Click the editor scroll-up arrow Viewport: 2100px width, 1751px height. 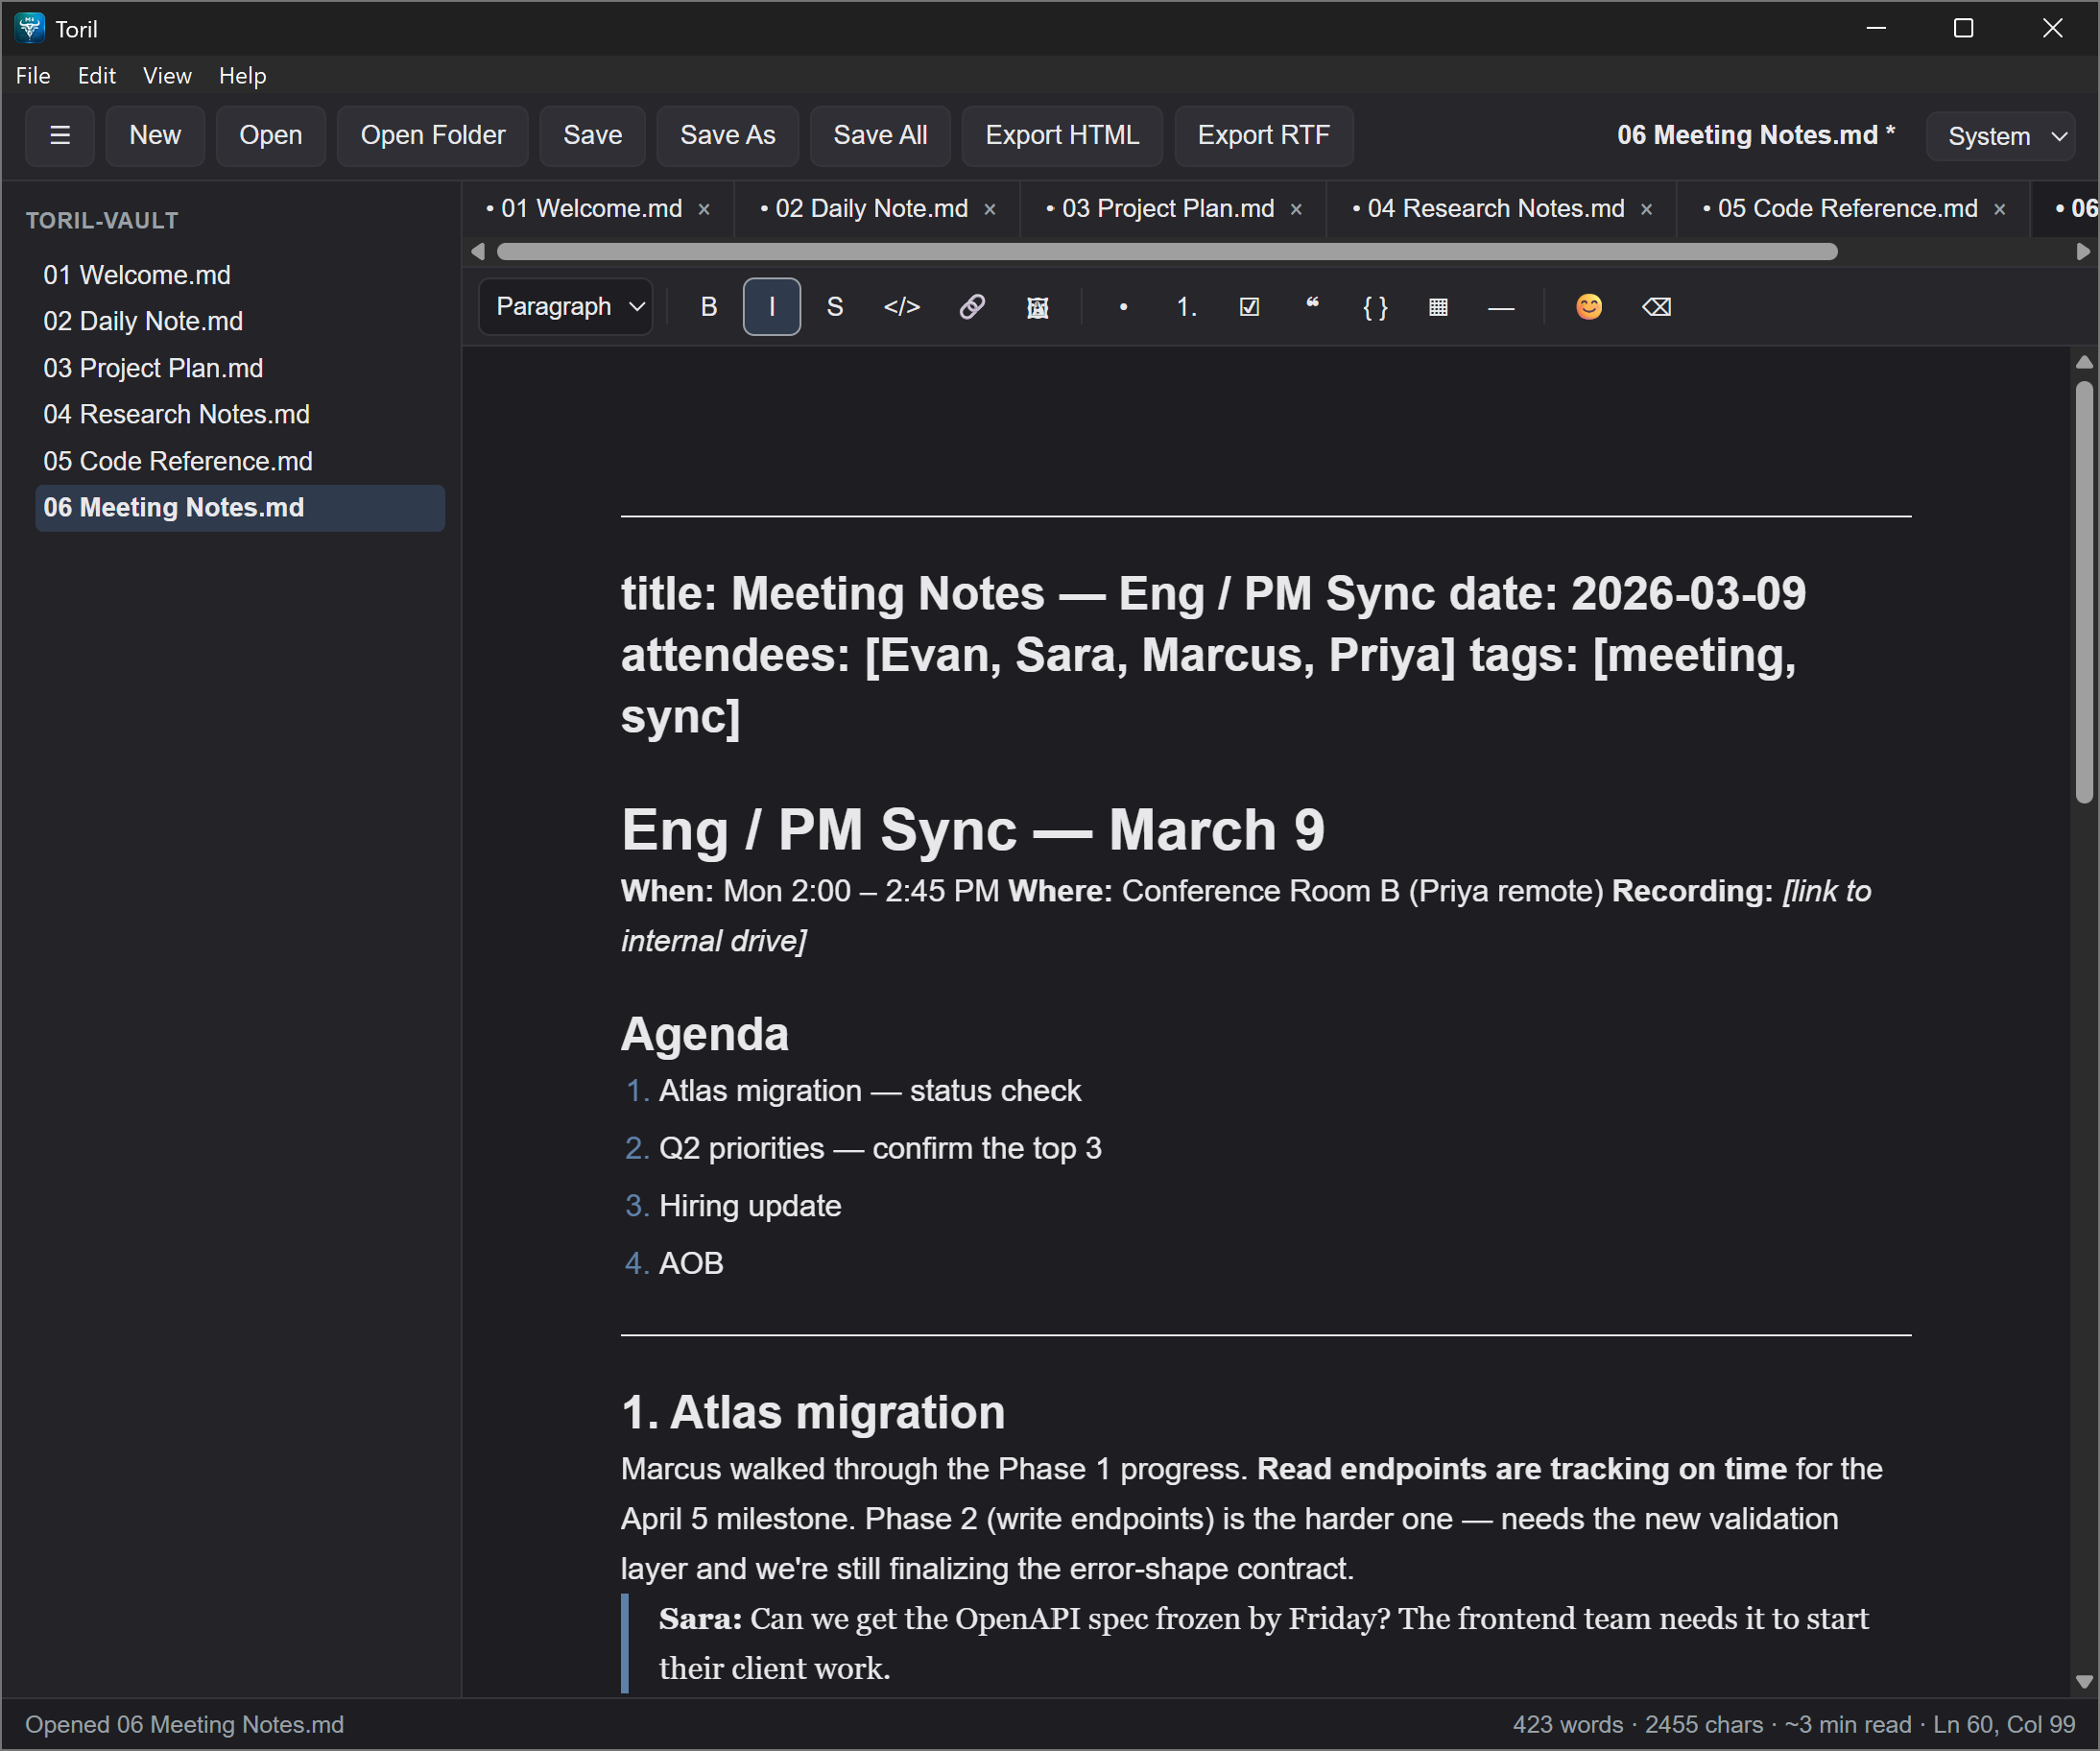[2085, 362]
